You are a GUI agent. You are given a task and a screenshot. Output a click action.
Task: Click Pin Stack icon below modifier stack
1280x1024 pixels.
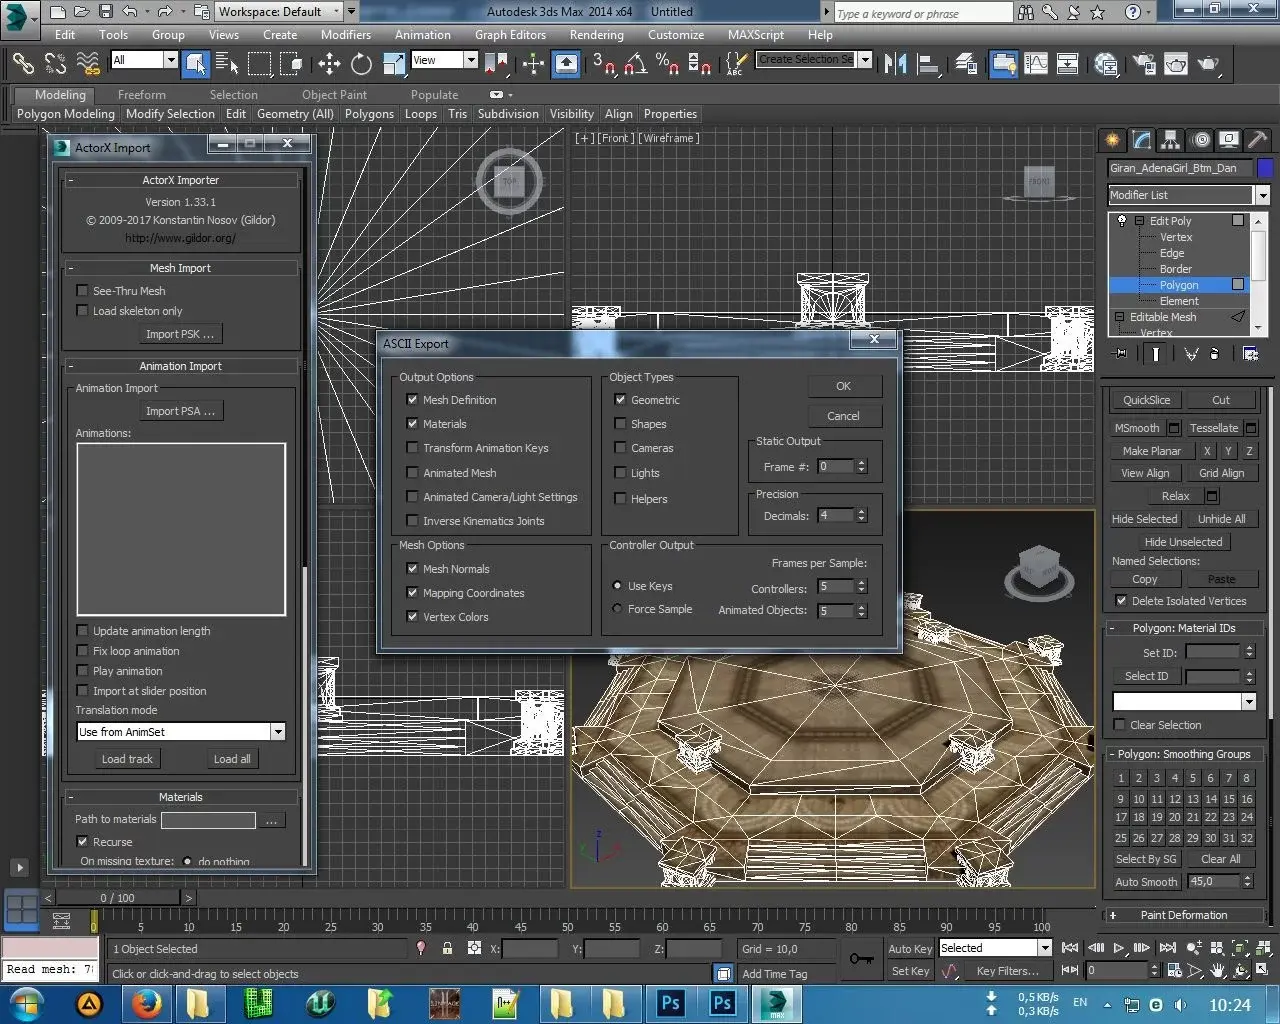tap(1120, 354)
